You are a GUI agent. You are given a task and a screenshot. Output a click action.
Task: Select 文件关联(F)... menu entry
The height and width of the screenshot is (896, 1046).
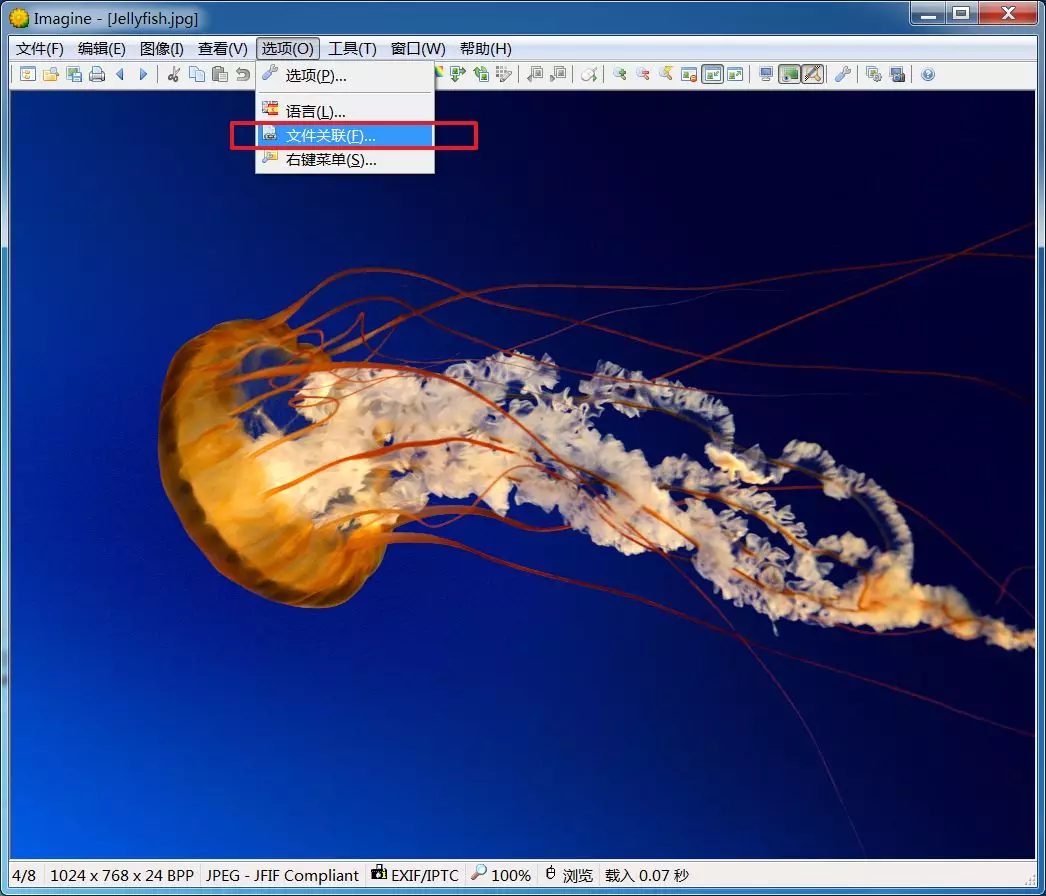click(345, 135)
